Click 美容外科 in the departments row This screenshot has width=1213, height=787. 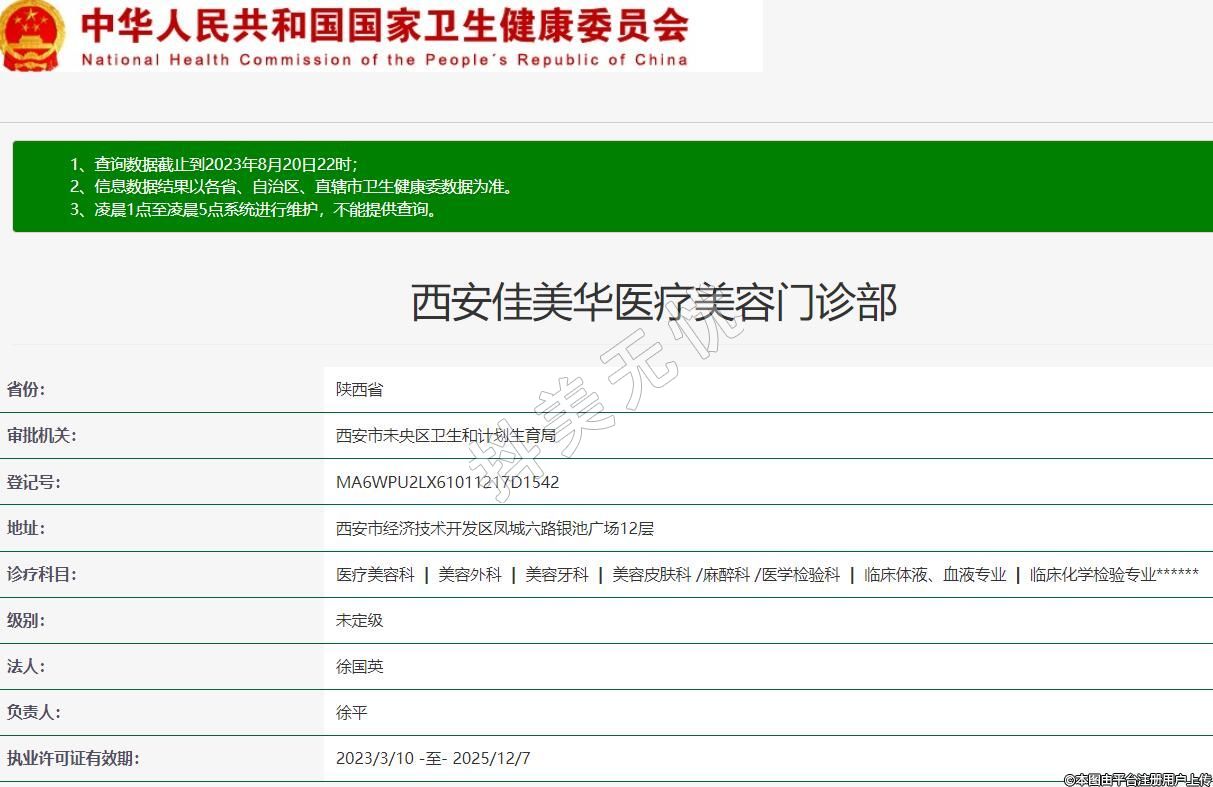470,575
